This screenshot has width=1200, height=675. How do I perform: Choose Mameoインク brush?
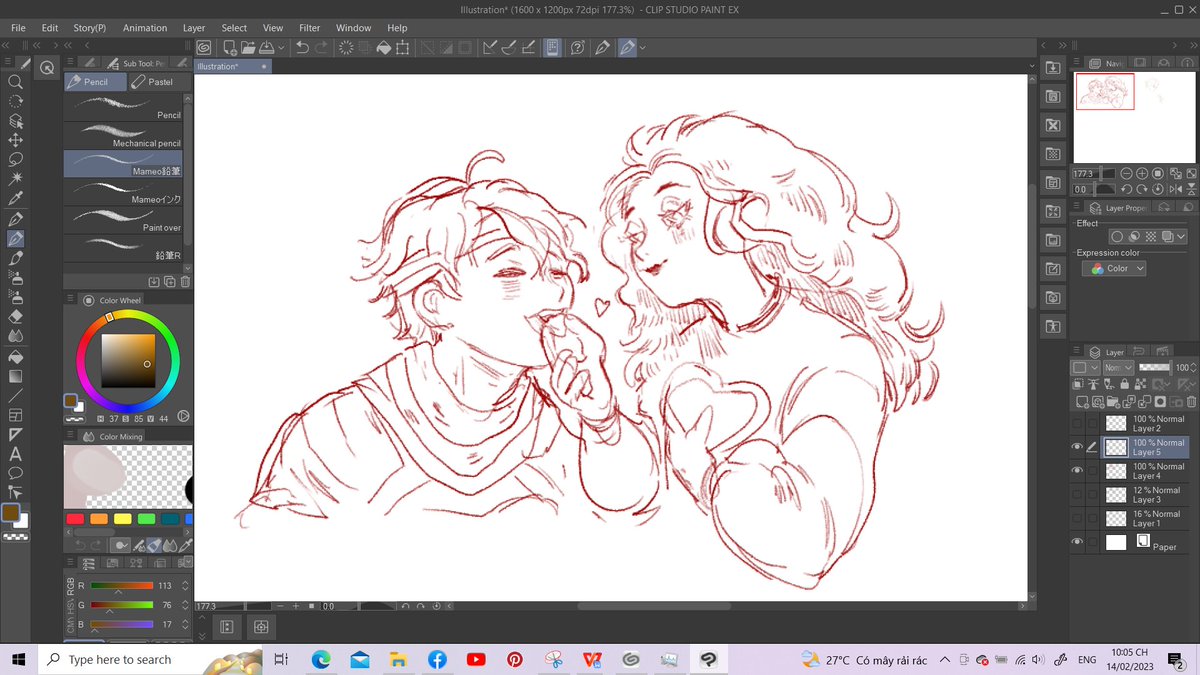tap(124, 192)
